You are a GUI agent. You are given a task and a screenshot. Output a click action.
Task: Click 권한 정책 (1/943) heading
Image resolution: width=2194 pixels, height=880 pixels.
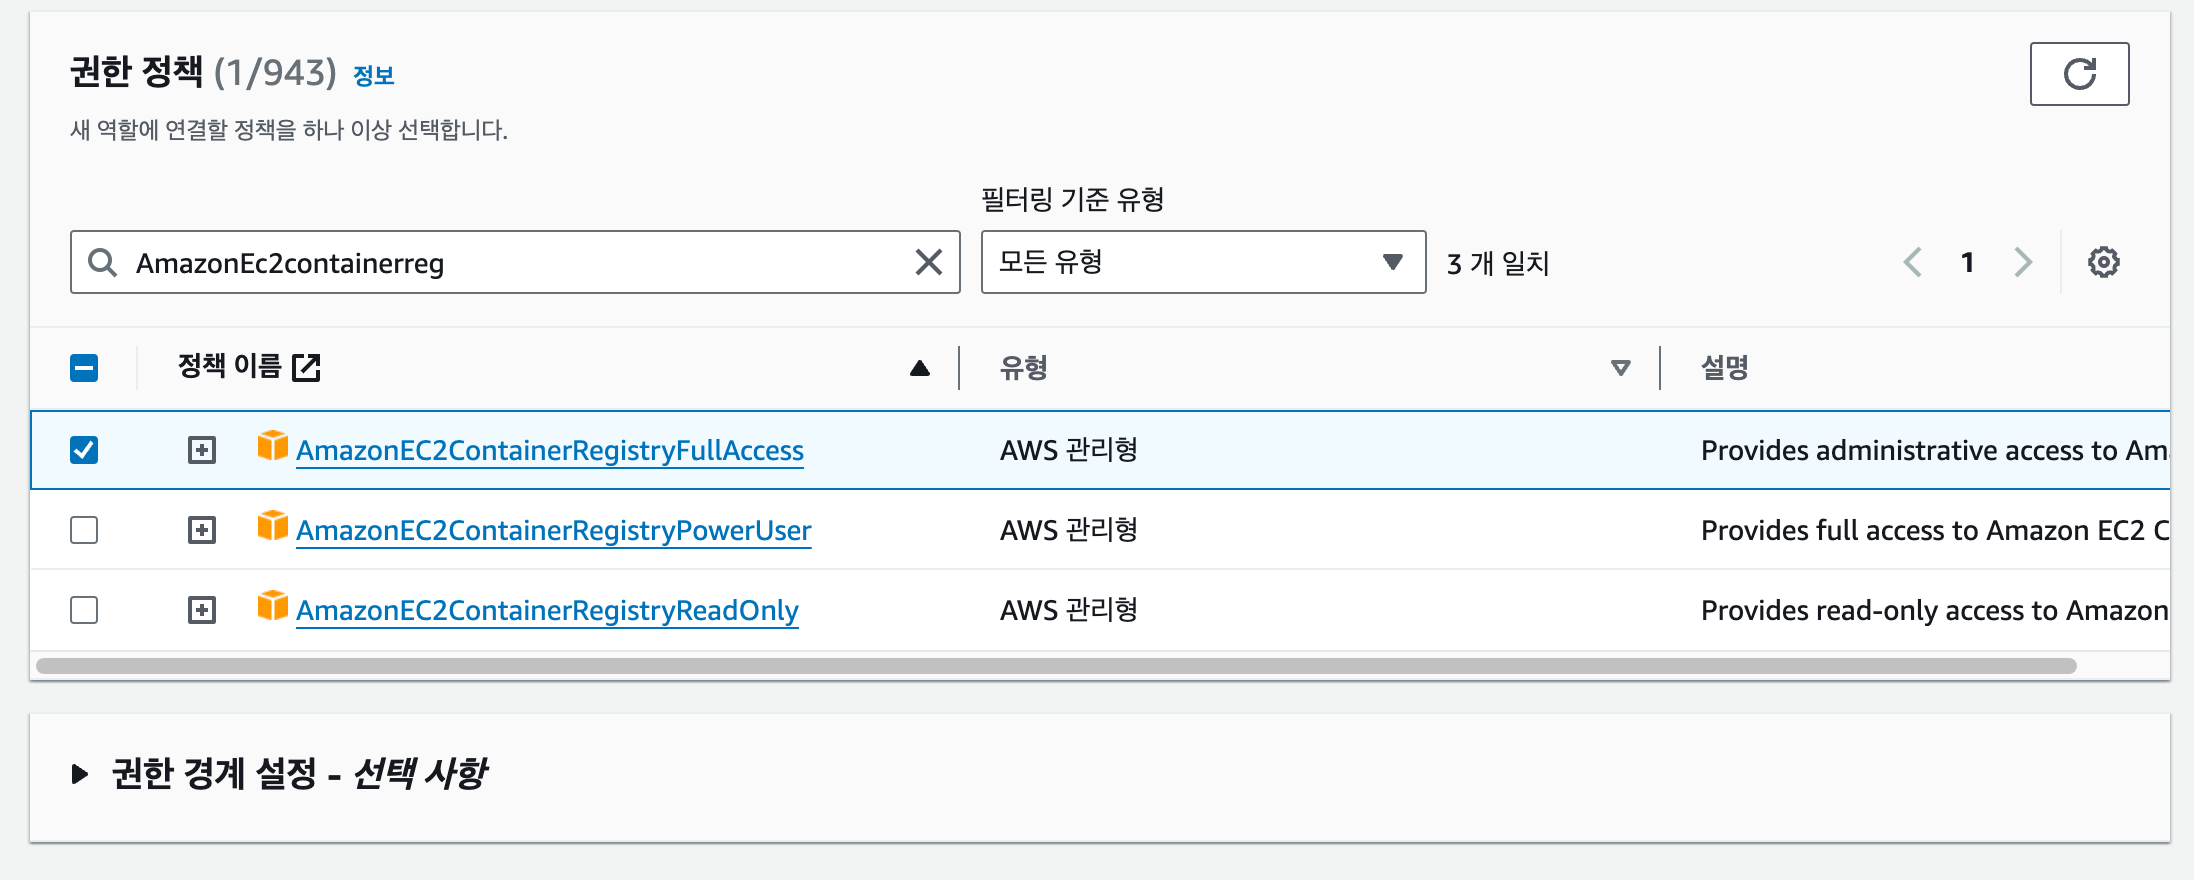203,72
